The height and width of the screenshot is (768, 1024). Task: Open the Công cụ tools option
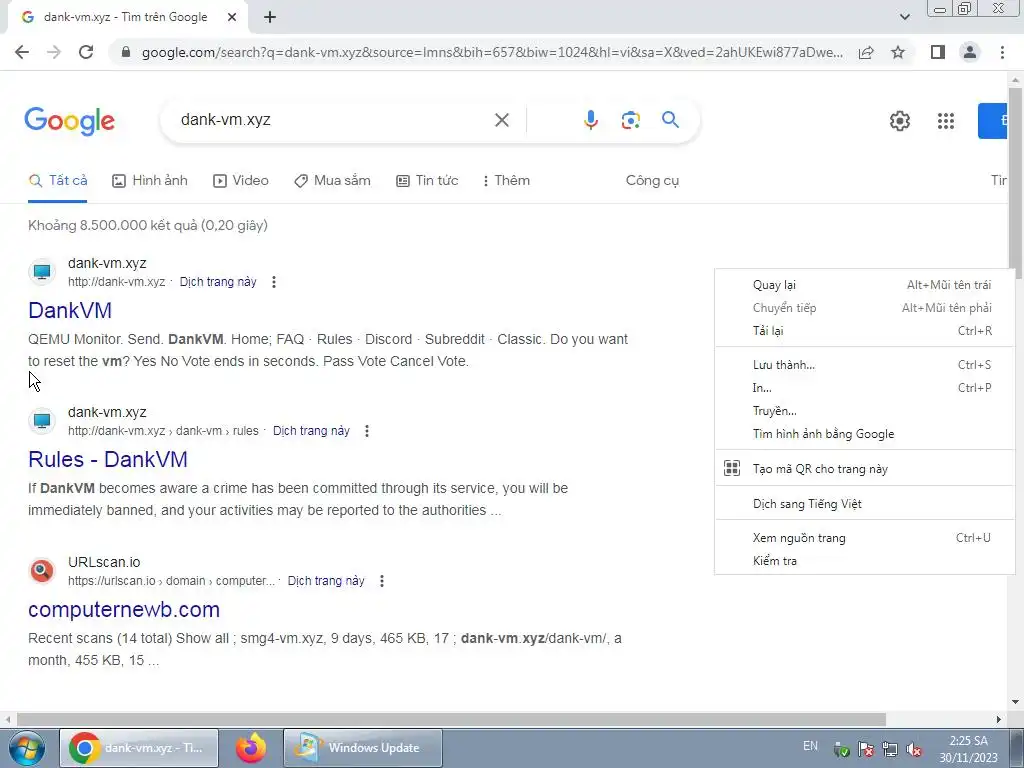(652, 181)
